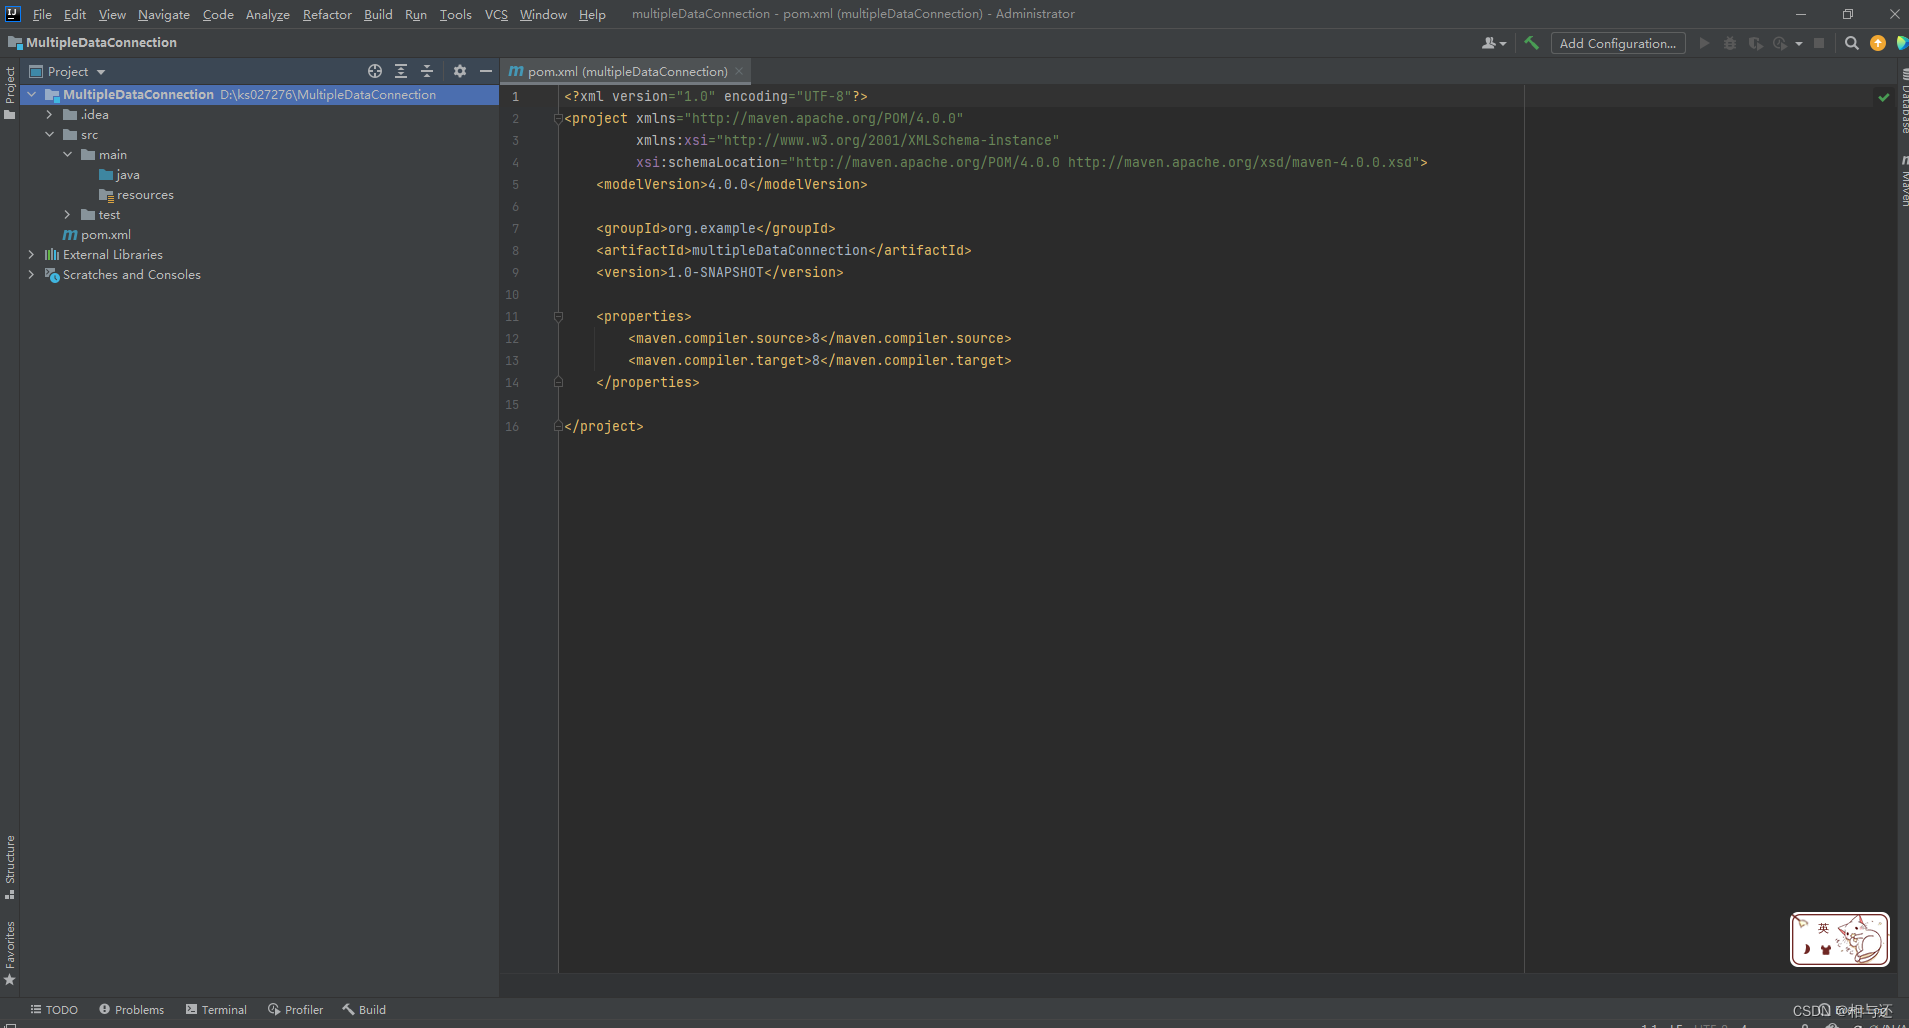1909x1028 pixels.
Task: Fold the properties block on line 11
Action: [x=558, y=316]
